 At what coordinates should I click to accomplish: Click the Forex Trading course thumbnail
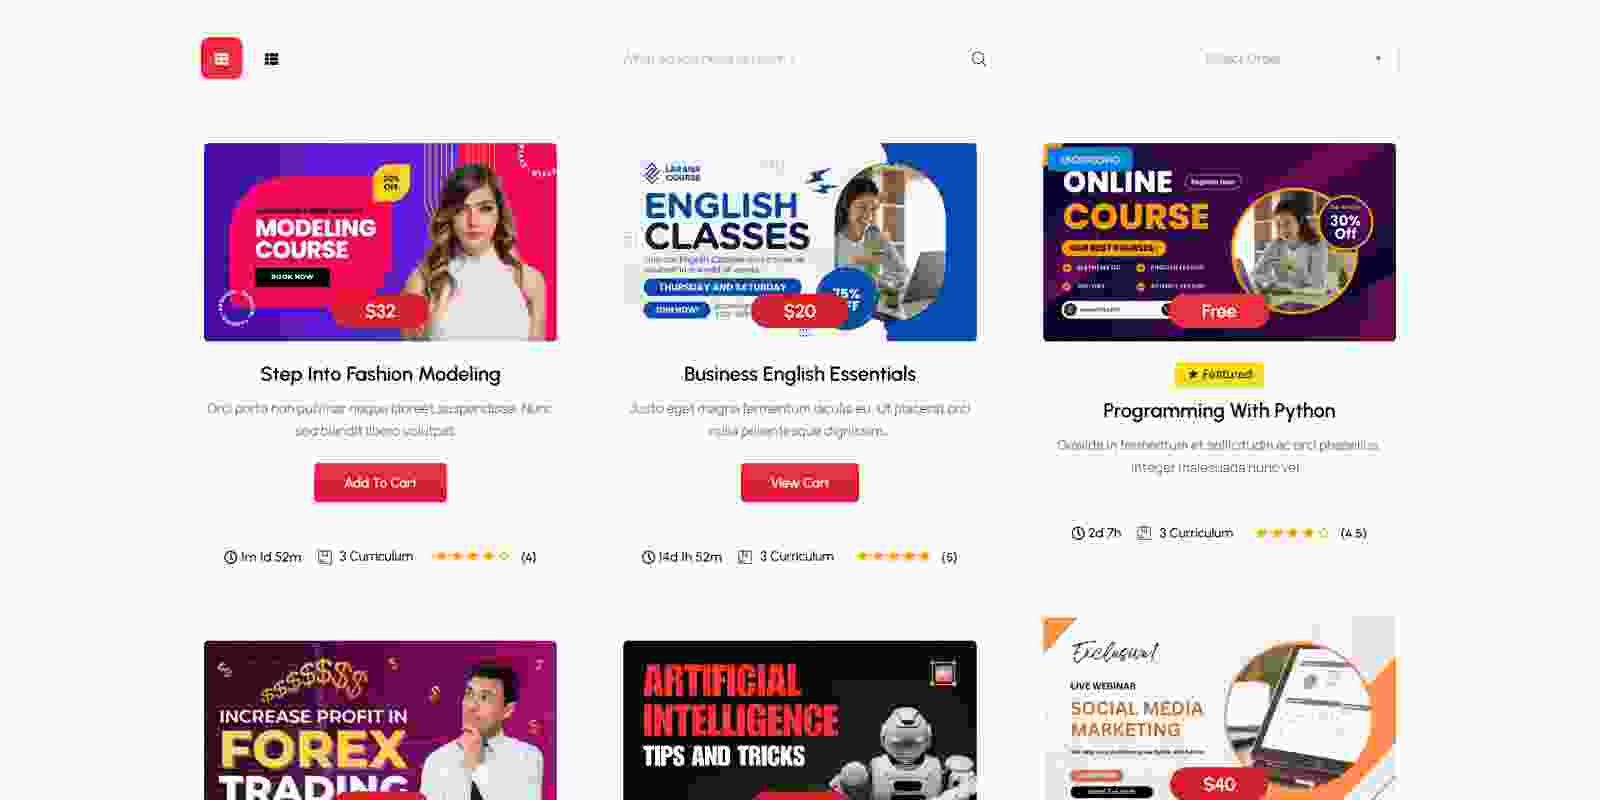point(380,720)
